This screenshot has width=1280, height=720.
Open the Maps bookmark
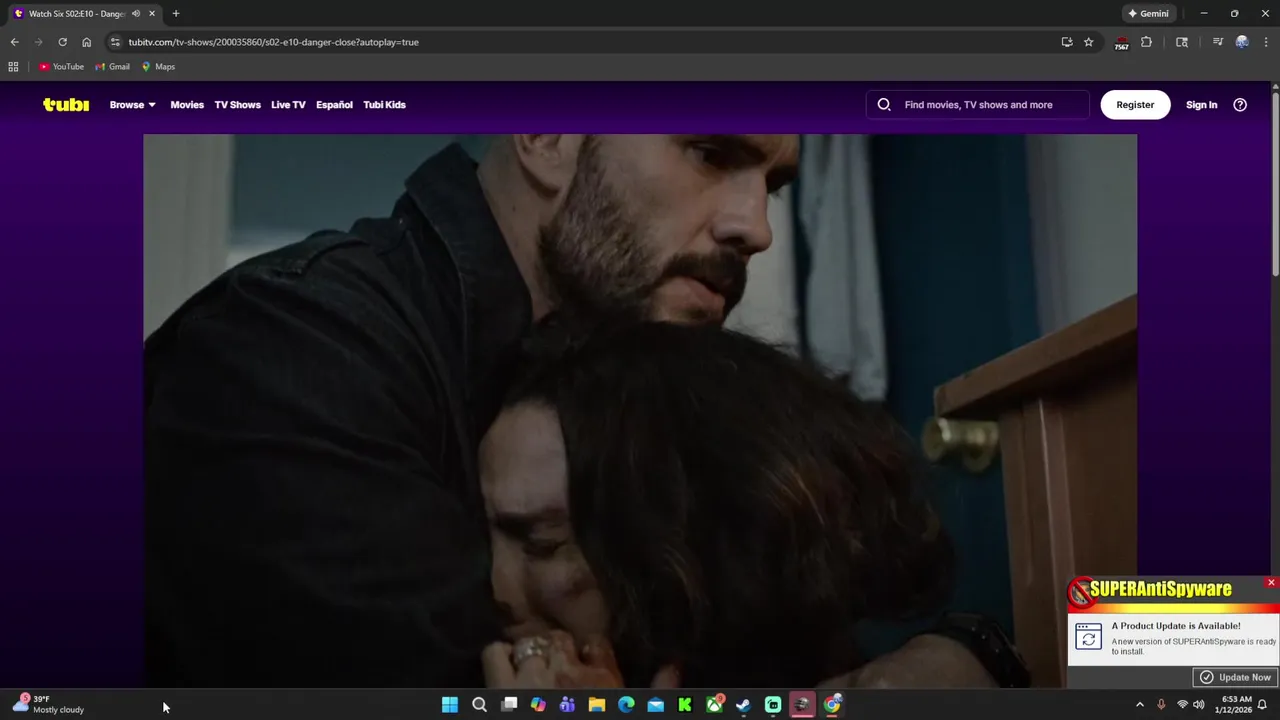pyautogui.click(x=158, y=67)
